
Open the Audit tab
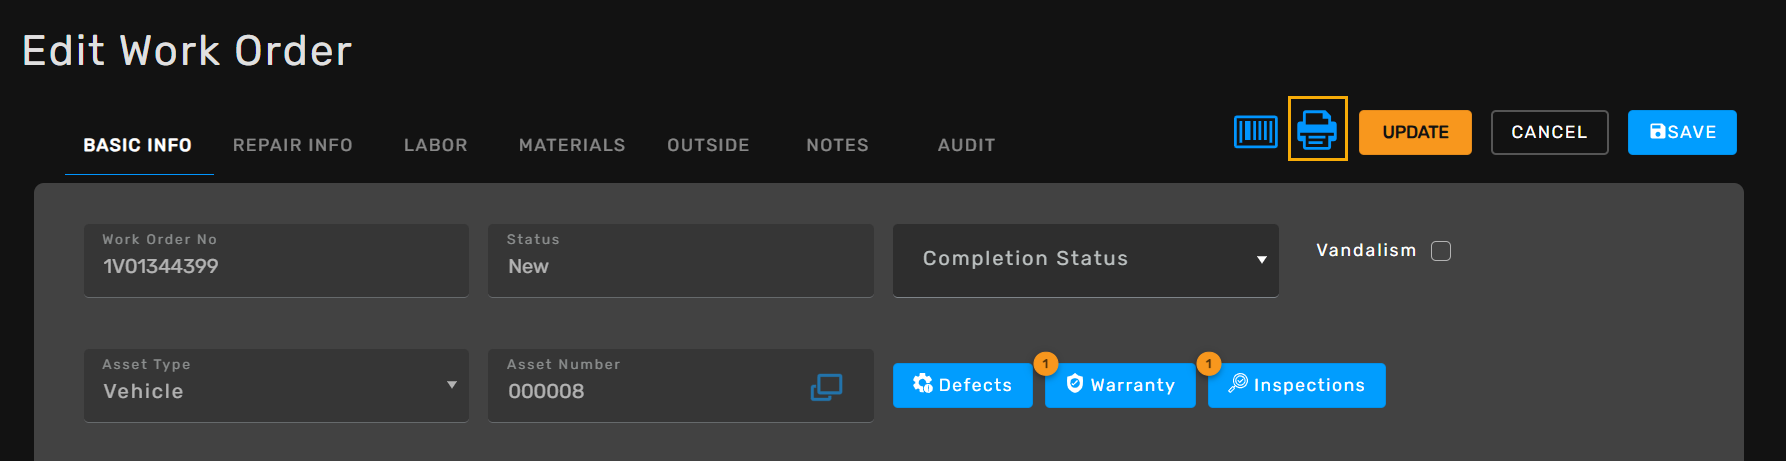[x=966, y=145]
